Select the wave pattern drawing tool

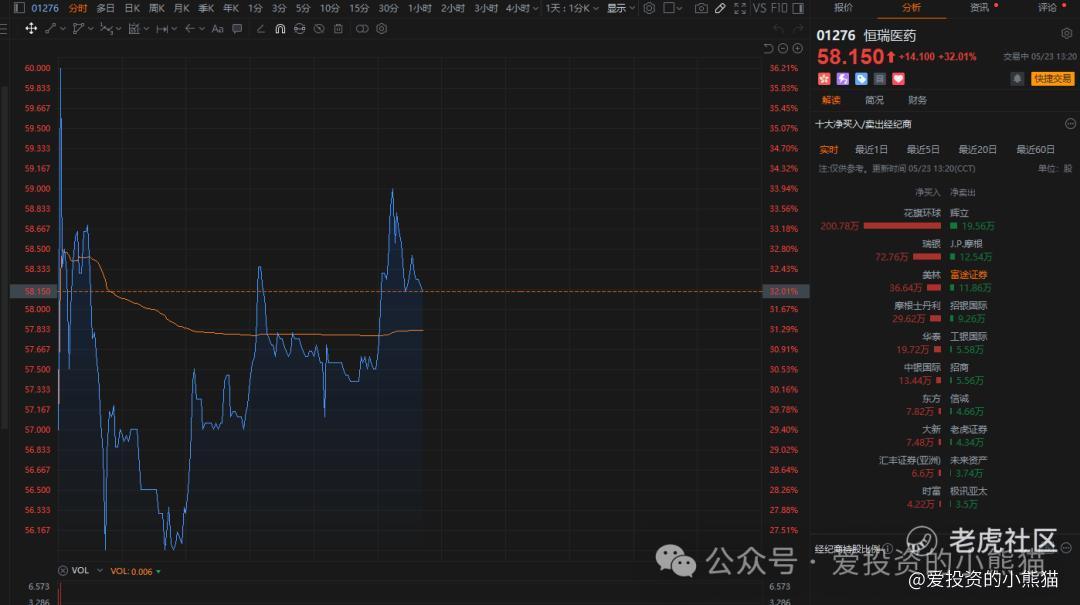pyautogui.click(x=106, y=29)
